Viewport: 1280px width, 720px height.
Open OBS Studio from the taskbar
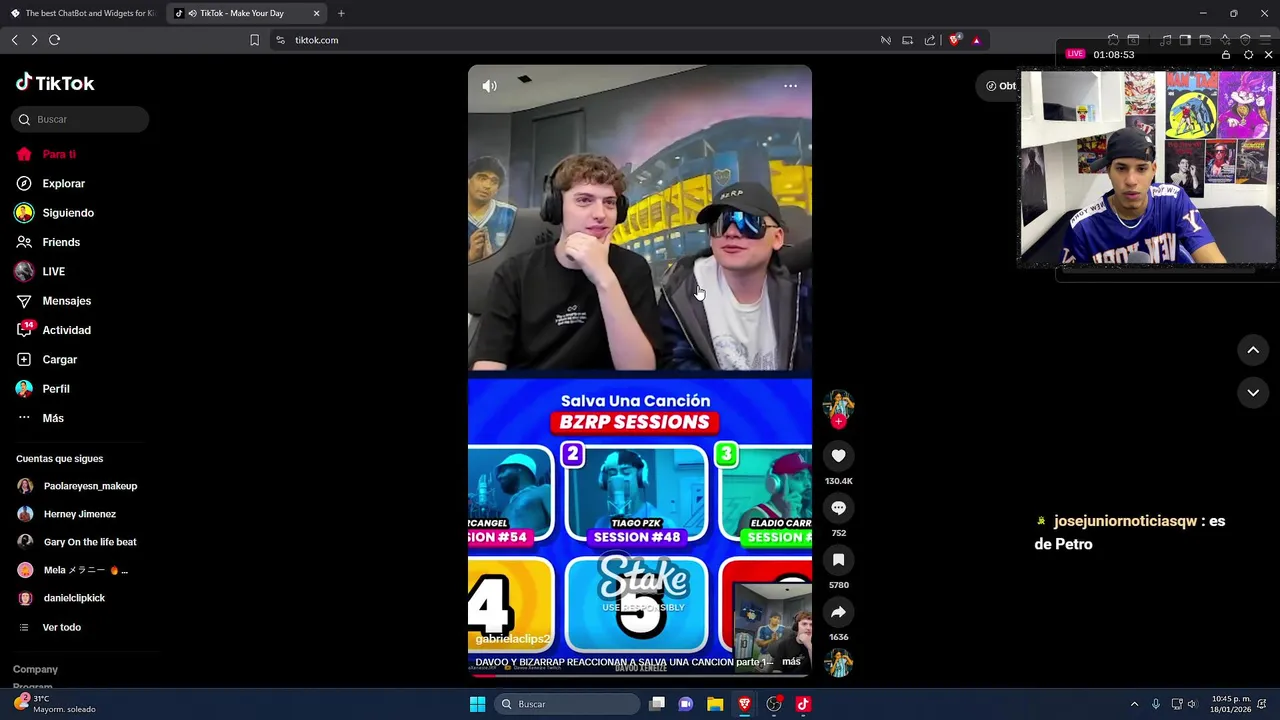point(773,704)
